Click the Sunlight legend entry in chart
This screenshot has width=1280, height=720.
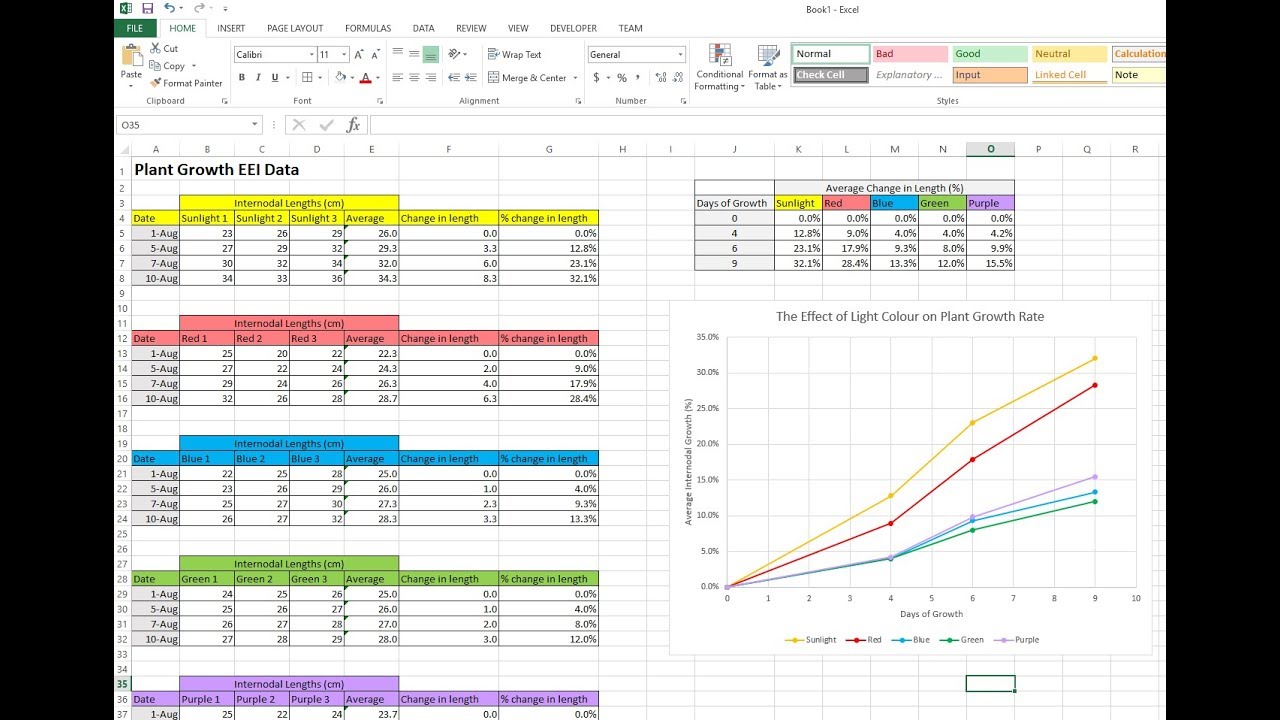[810, 640]
